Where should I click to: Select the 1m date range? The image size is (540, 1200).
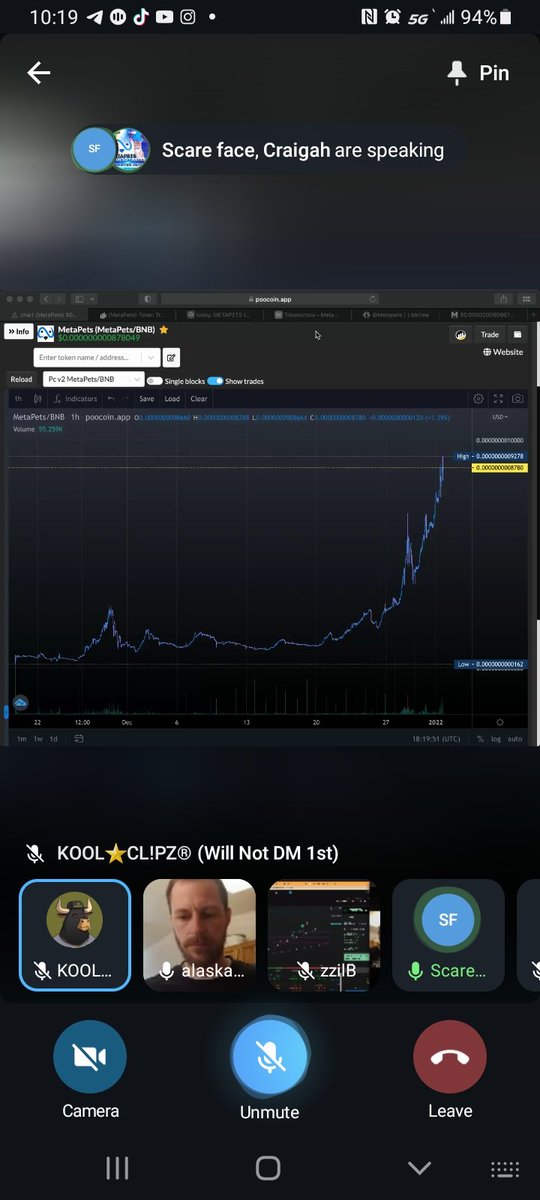(x=21, y=739)
